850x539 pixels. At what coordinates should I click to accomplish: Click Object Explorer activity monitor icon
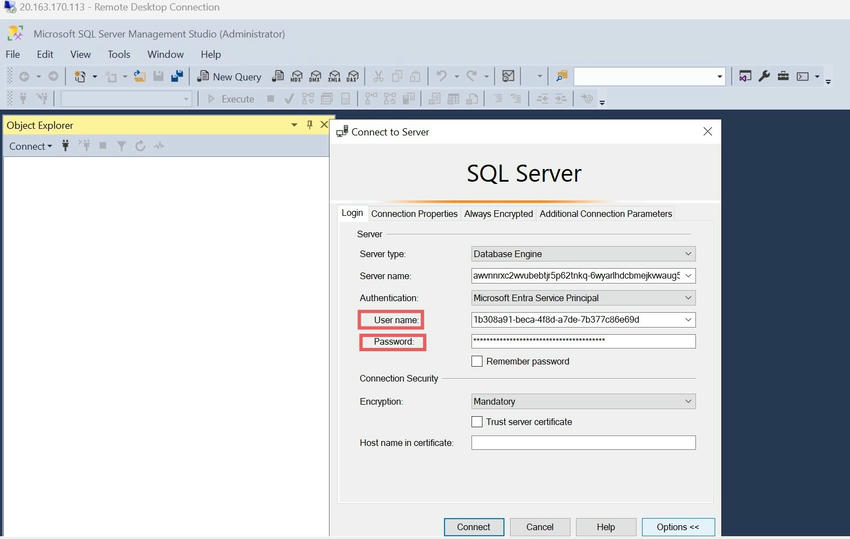[x=158, y=146]
